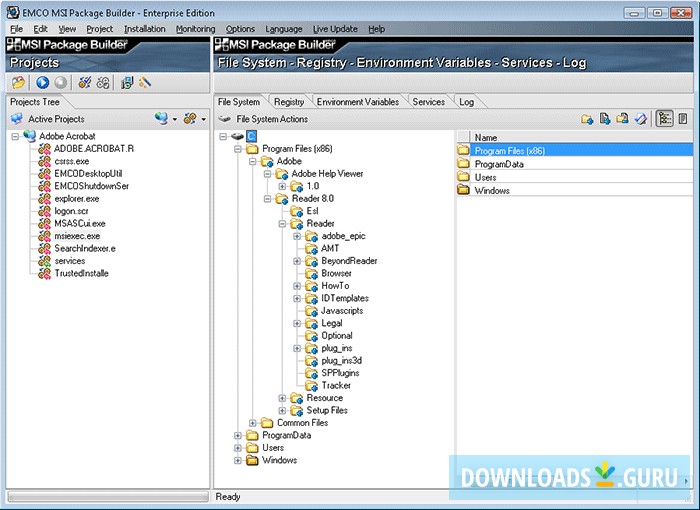Switch to the Services tab

429,102
